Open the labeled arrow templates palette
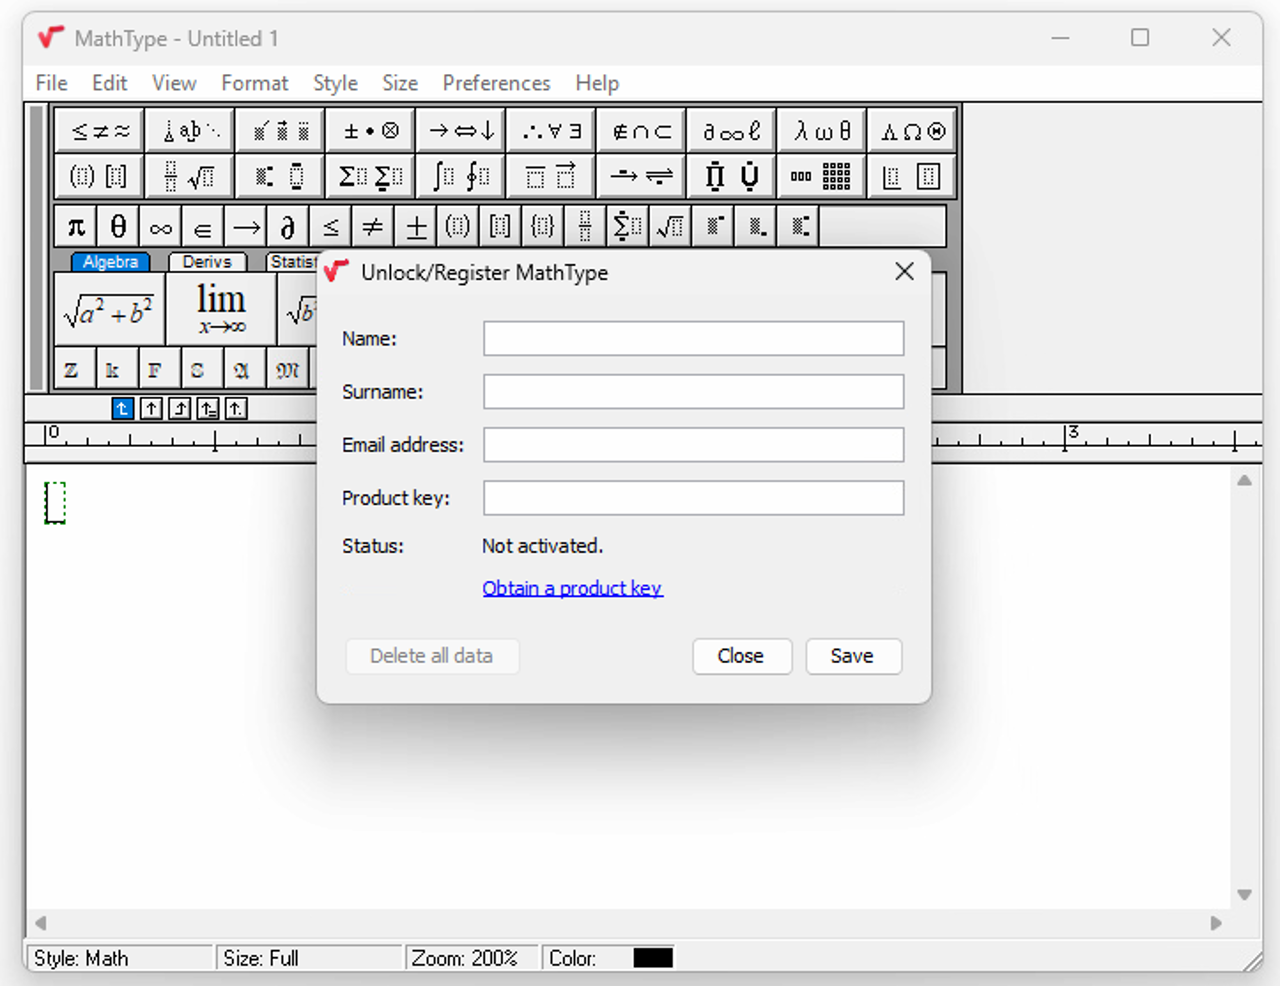Screen dimensions: 1280x986 (x=641, y=176)
